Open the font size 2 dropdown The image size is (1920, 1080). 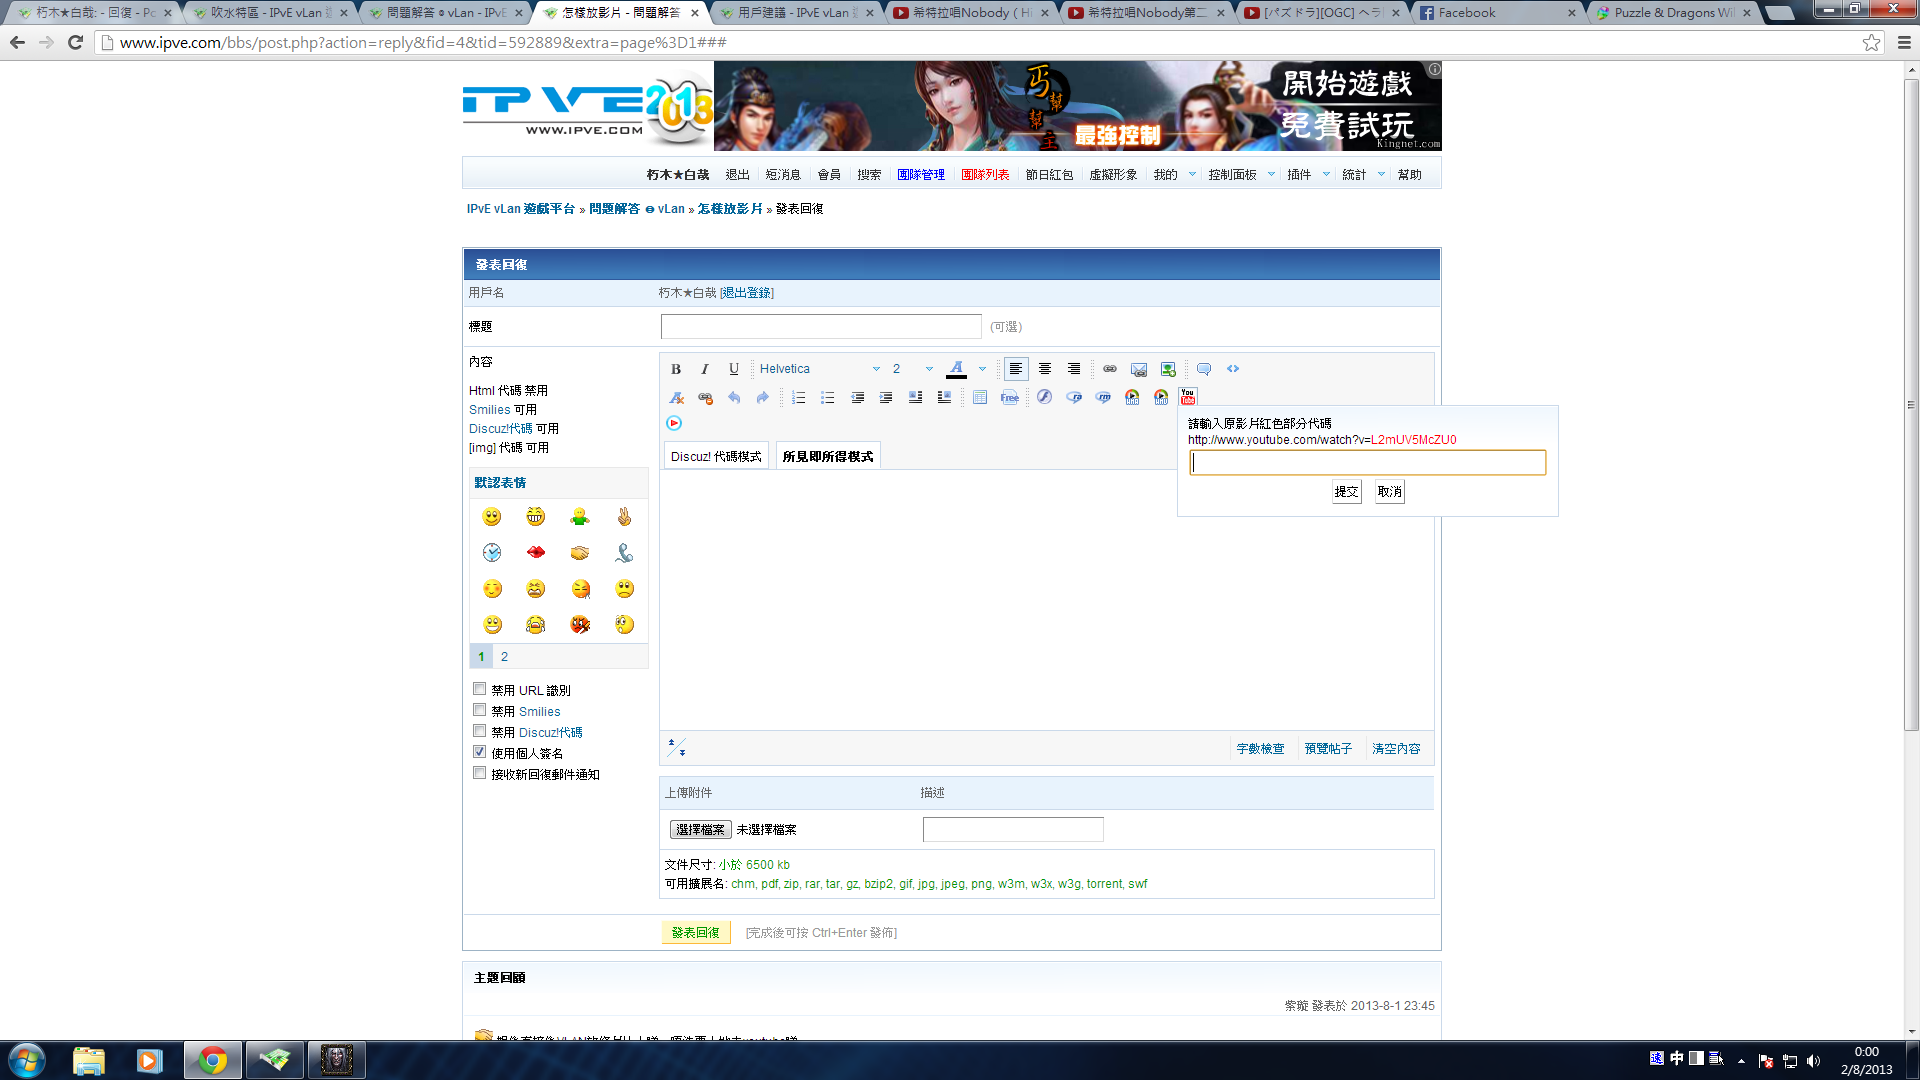click(x=912, y=369)
